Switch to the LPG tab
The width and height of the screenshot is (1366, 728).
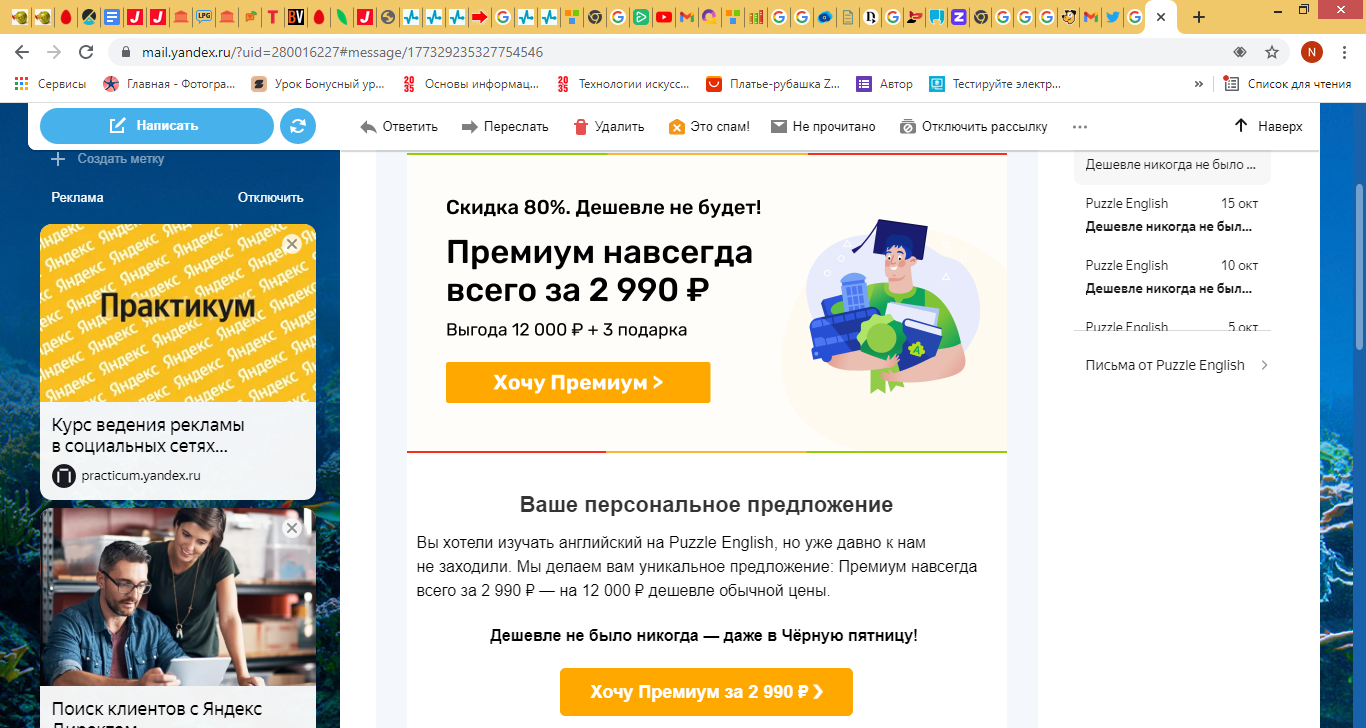(203, 17)
